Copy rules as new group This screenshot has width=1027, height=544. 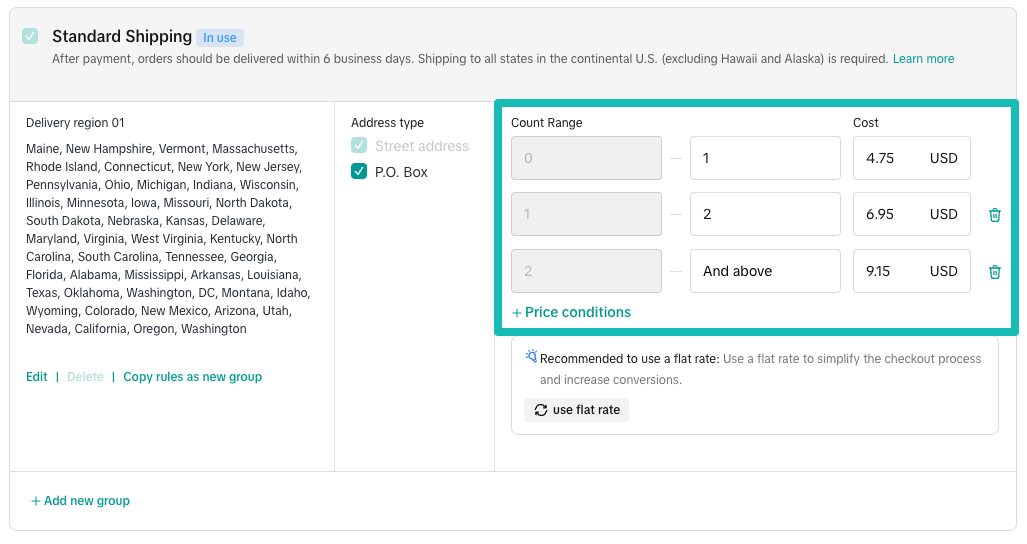pyautogui.click(x=192, y=377)
